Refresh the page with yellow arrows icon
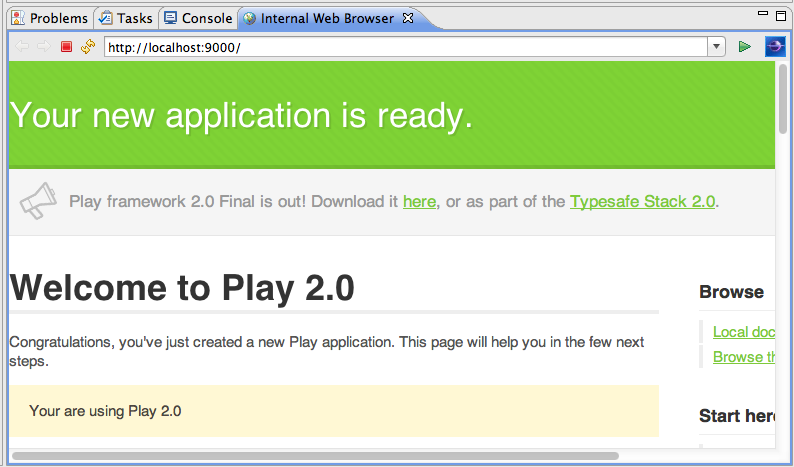Image resolution: width=794 pixels, height=467 pixels. 88,47
